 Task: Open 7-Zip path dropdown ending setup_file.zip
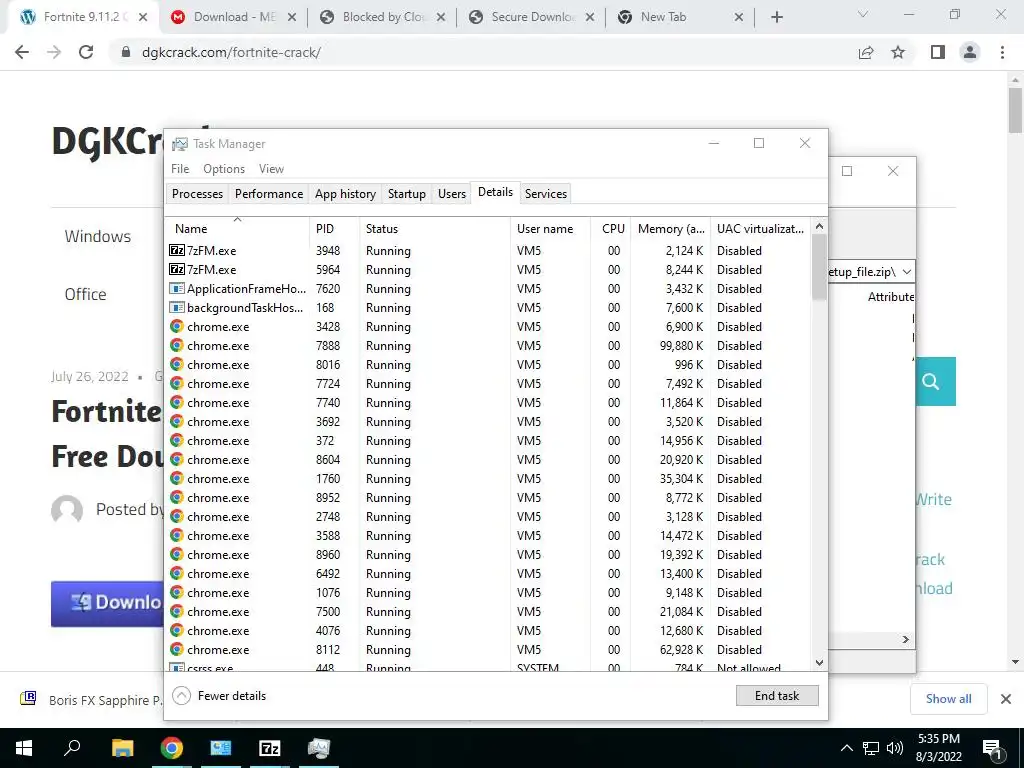click(x=906, y=272)
